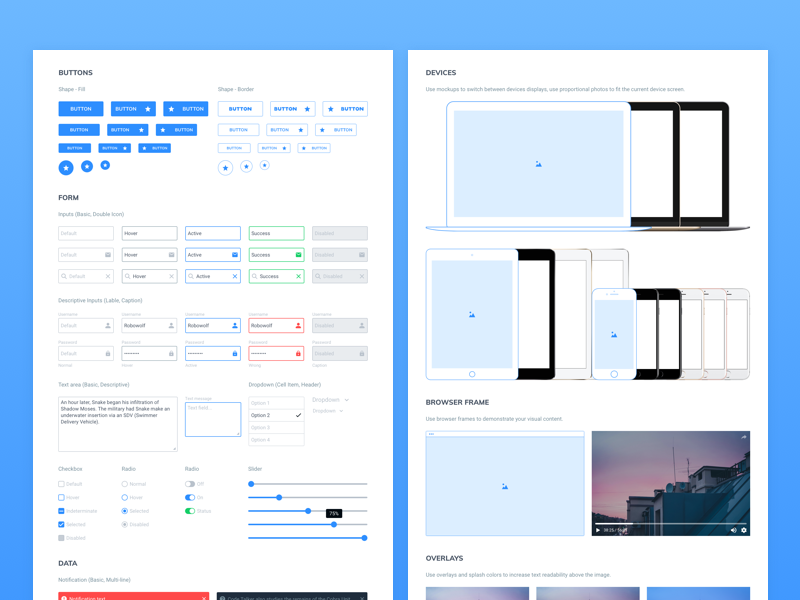Click the smallest outlined circular star button
Viewport: 800px width, 600px height.
(264, 165)
